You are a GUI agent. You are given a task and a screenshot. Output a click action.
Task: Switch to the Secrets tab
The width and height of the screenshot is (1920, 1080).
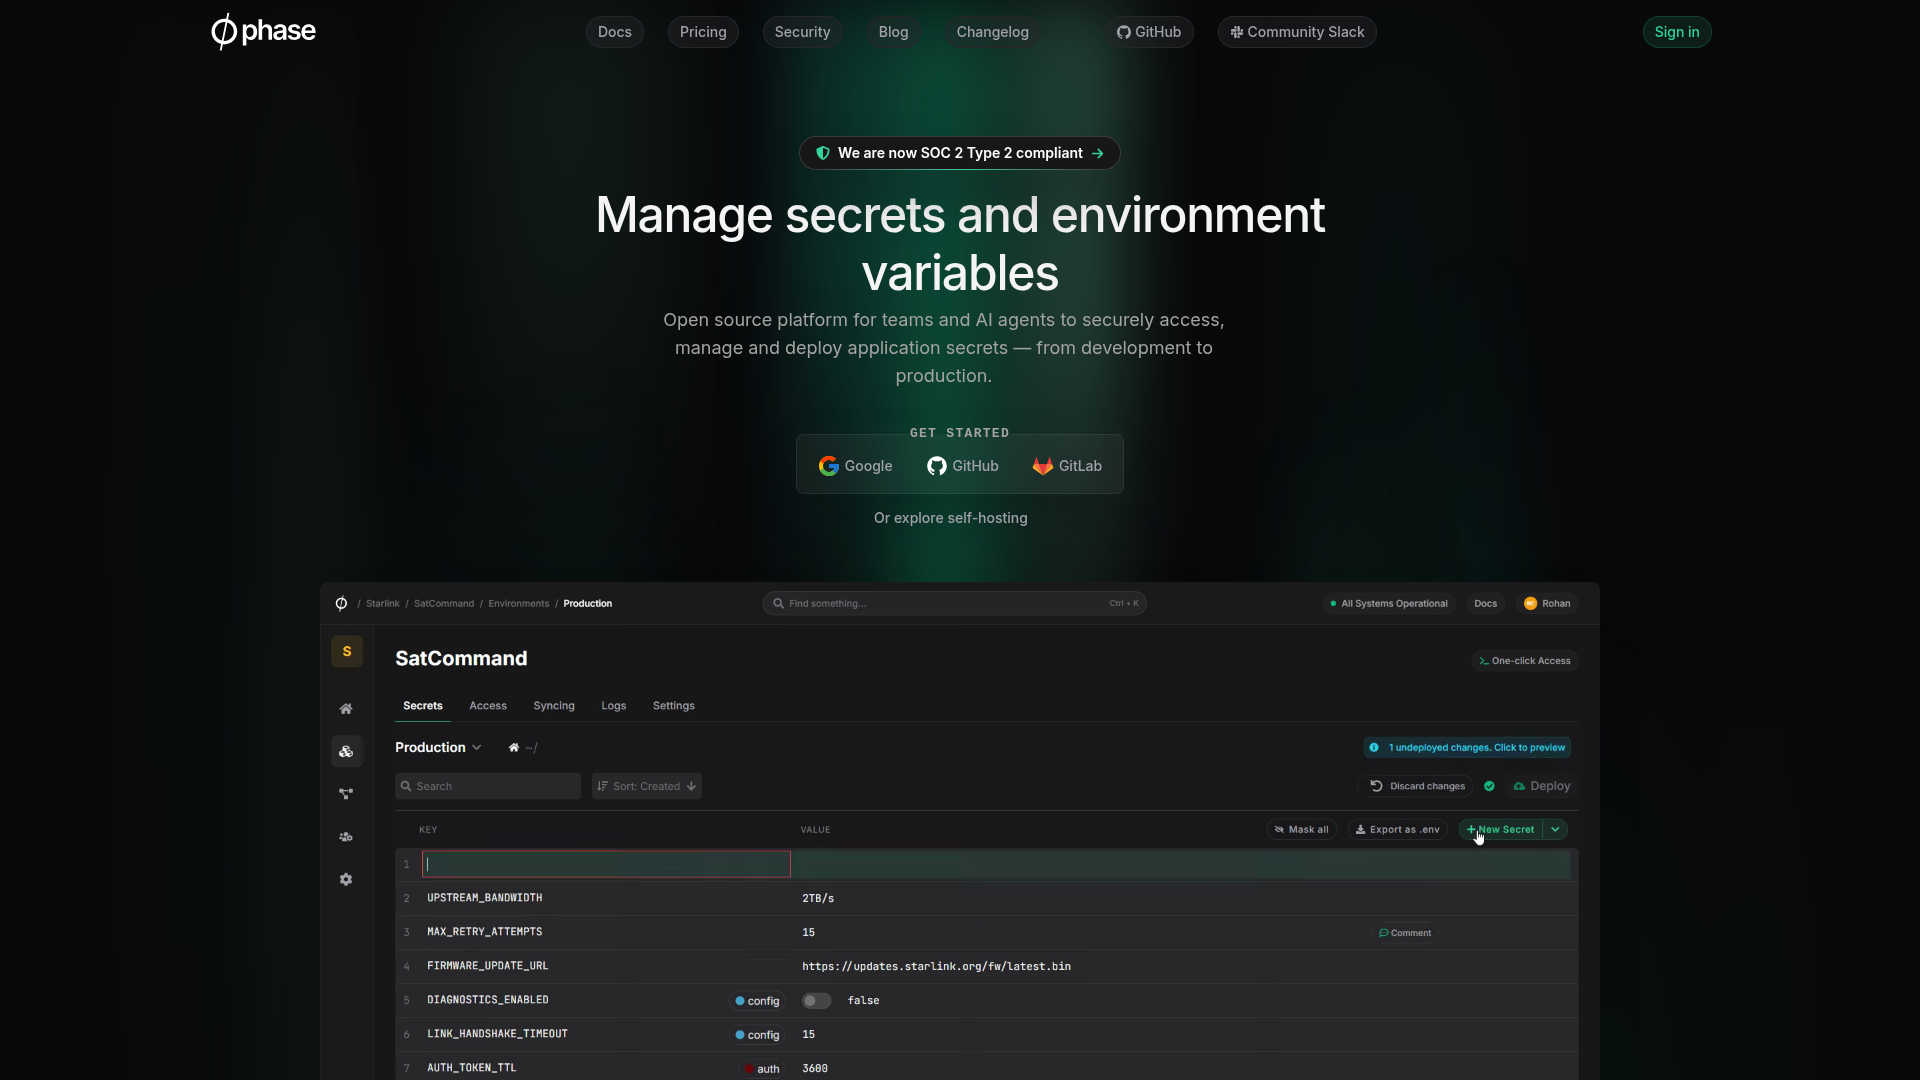[422, 706]
